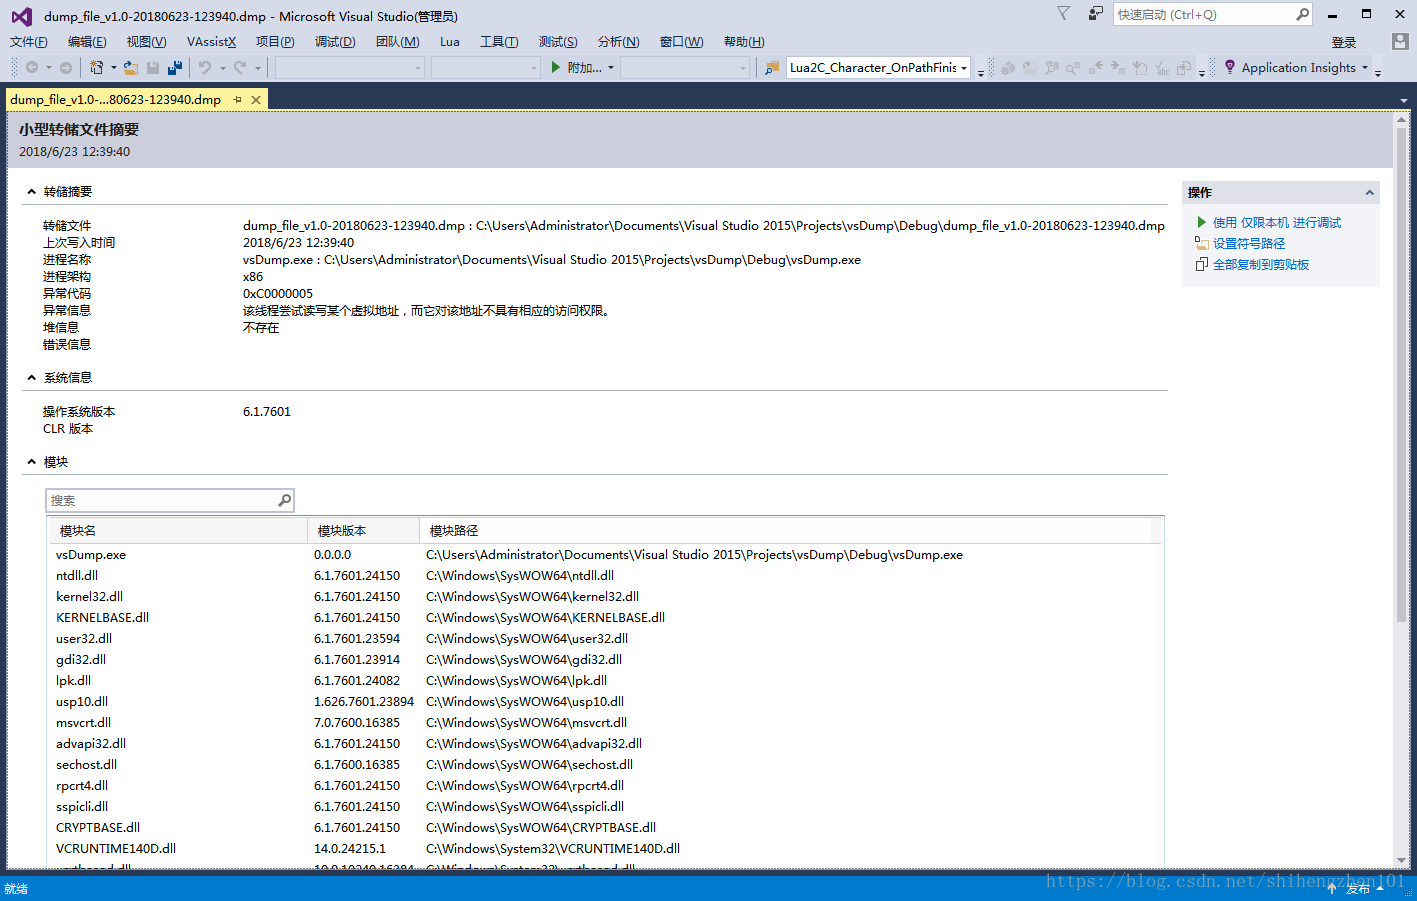Collapse the 模块 section

tap(32, 462)
